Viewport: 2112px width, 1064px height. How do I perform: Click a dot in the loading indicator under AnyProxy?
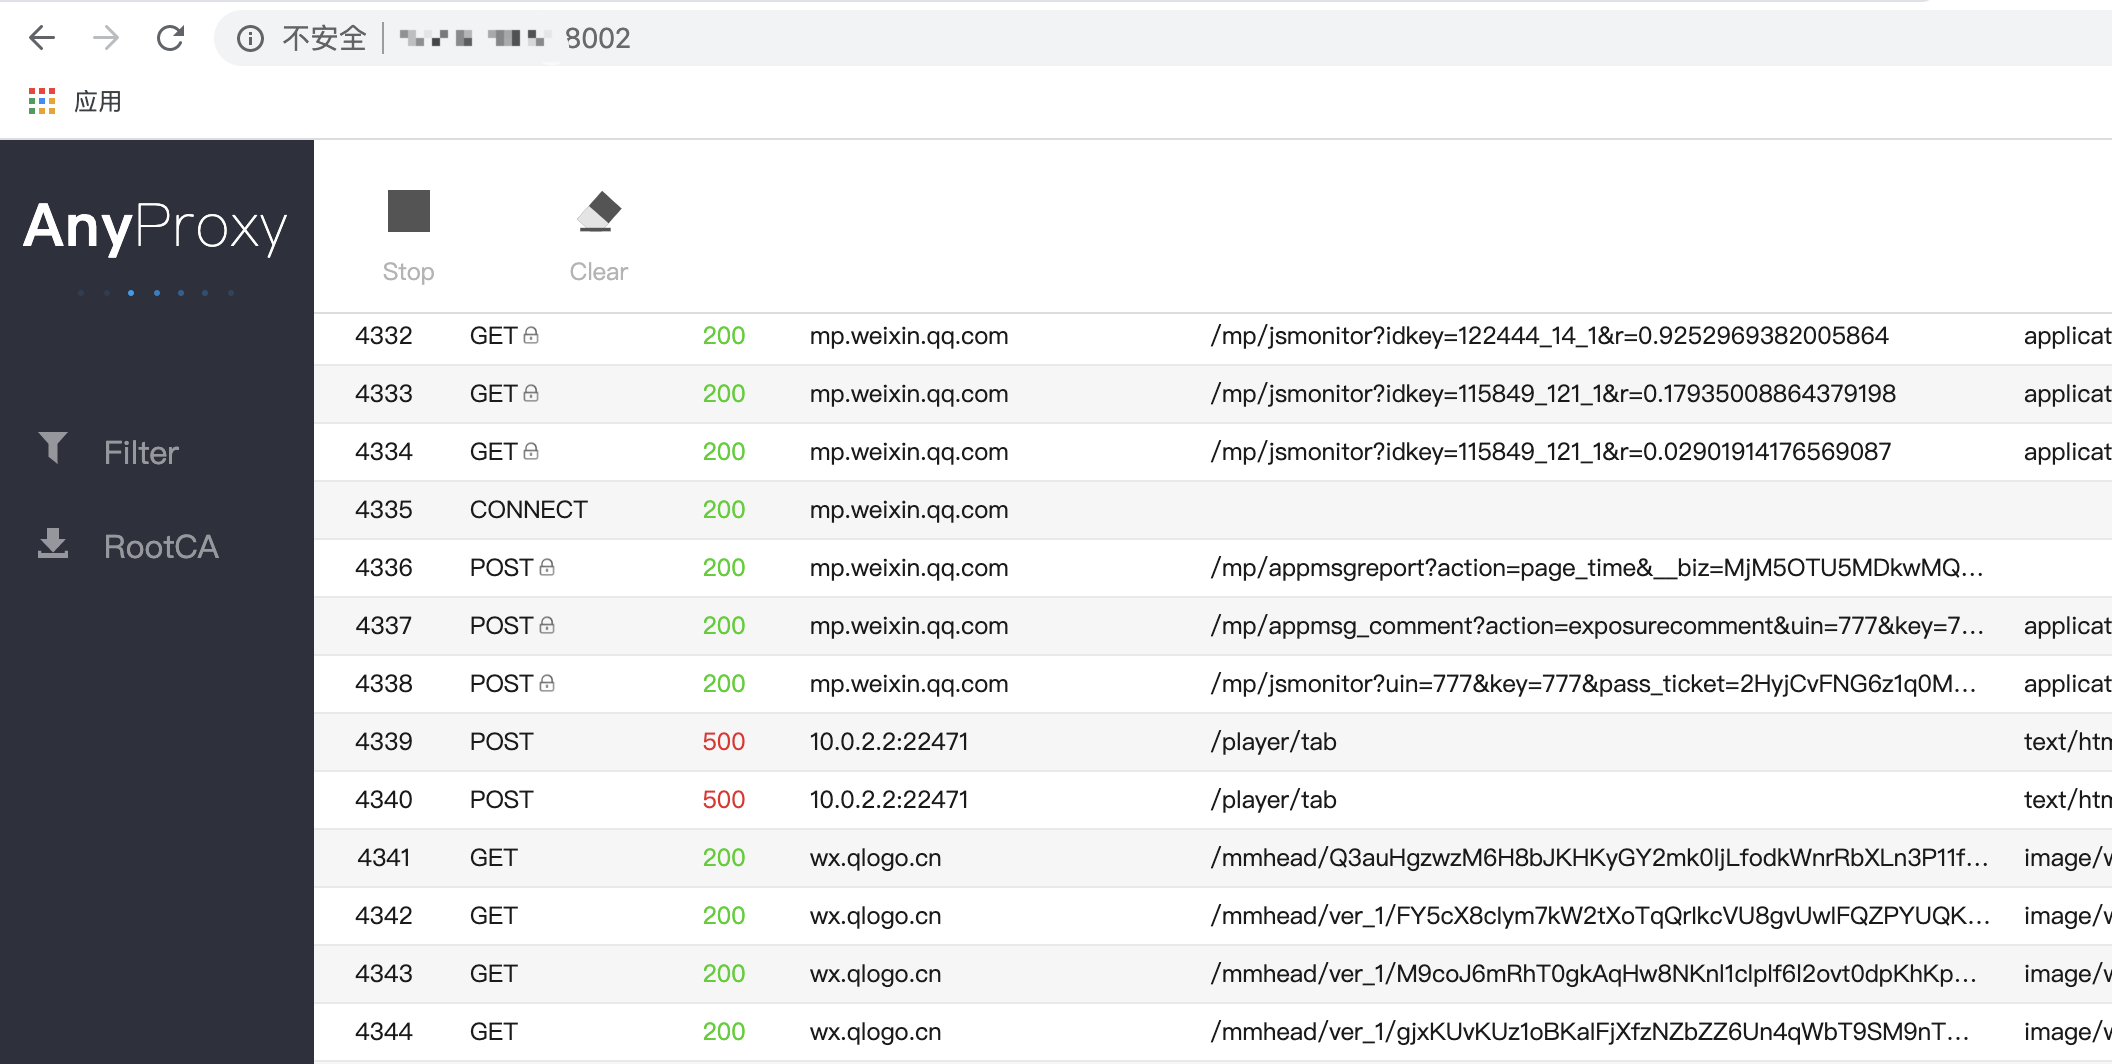tap(131, 293)
